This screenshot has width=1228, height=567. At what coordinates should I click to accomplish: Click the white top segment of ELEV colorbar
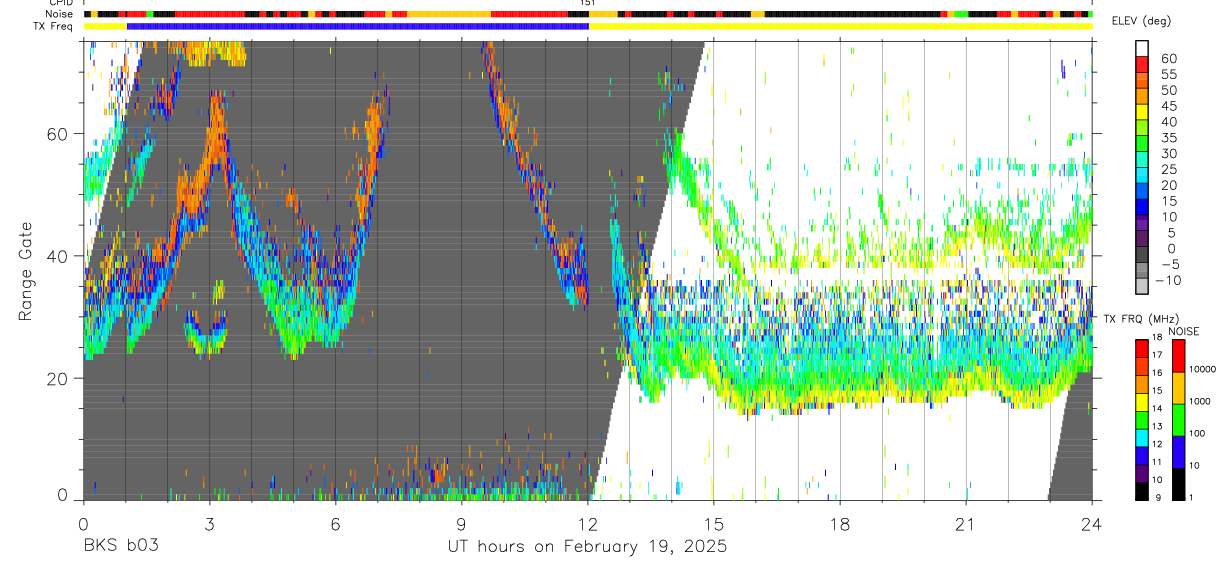1142,49
